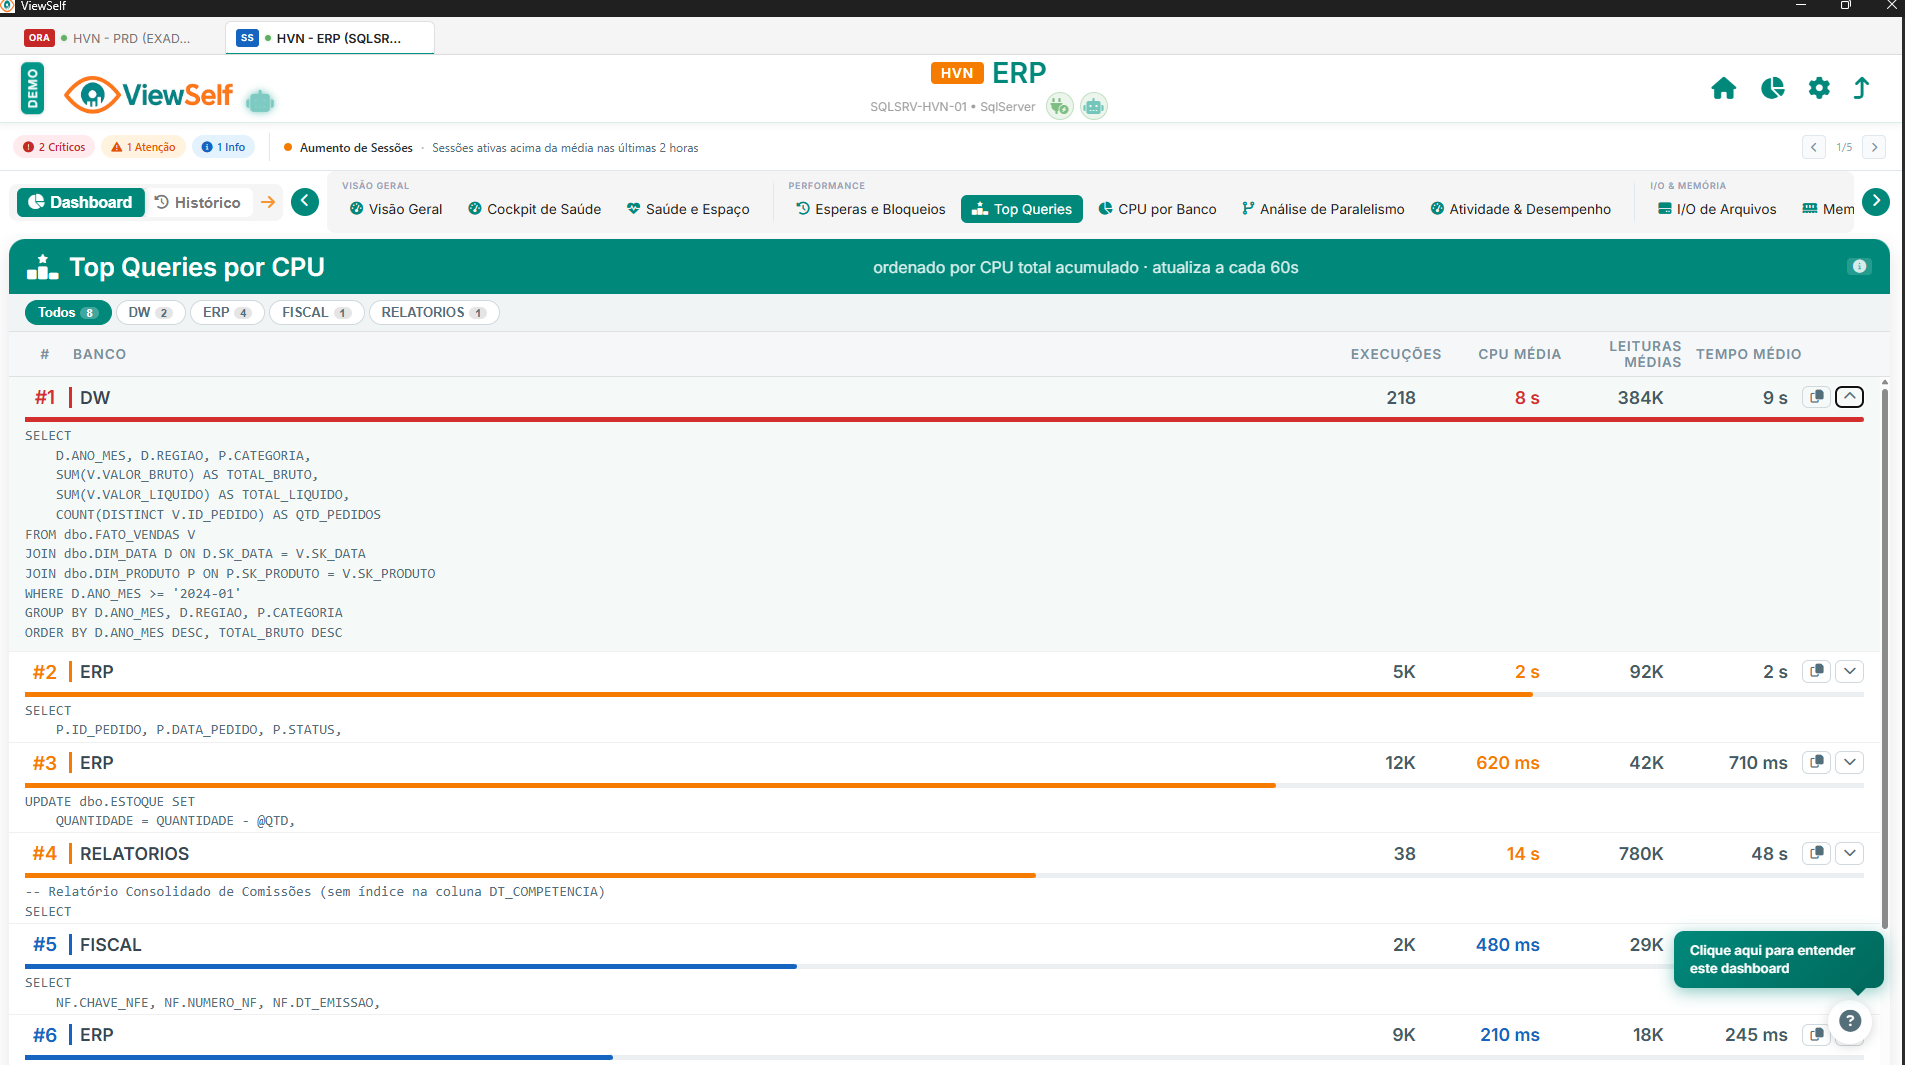The image size is (1905, 1065).
Task: Open the Análise de Paralelismo dashboard
Action: point(1323,209)
